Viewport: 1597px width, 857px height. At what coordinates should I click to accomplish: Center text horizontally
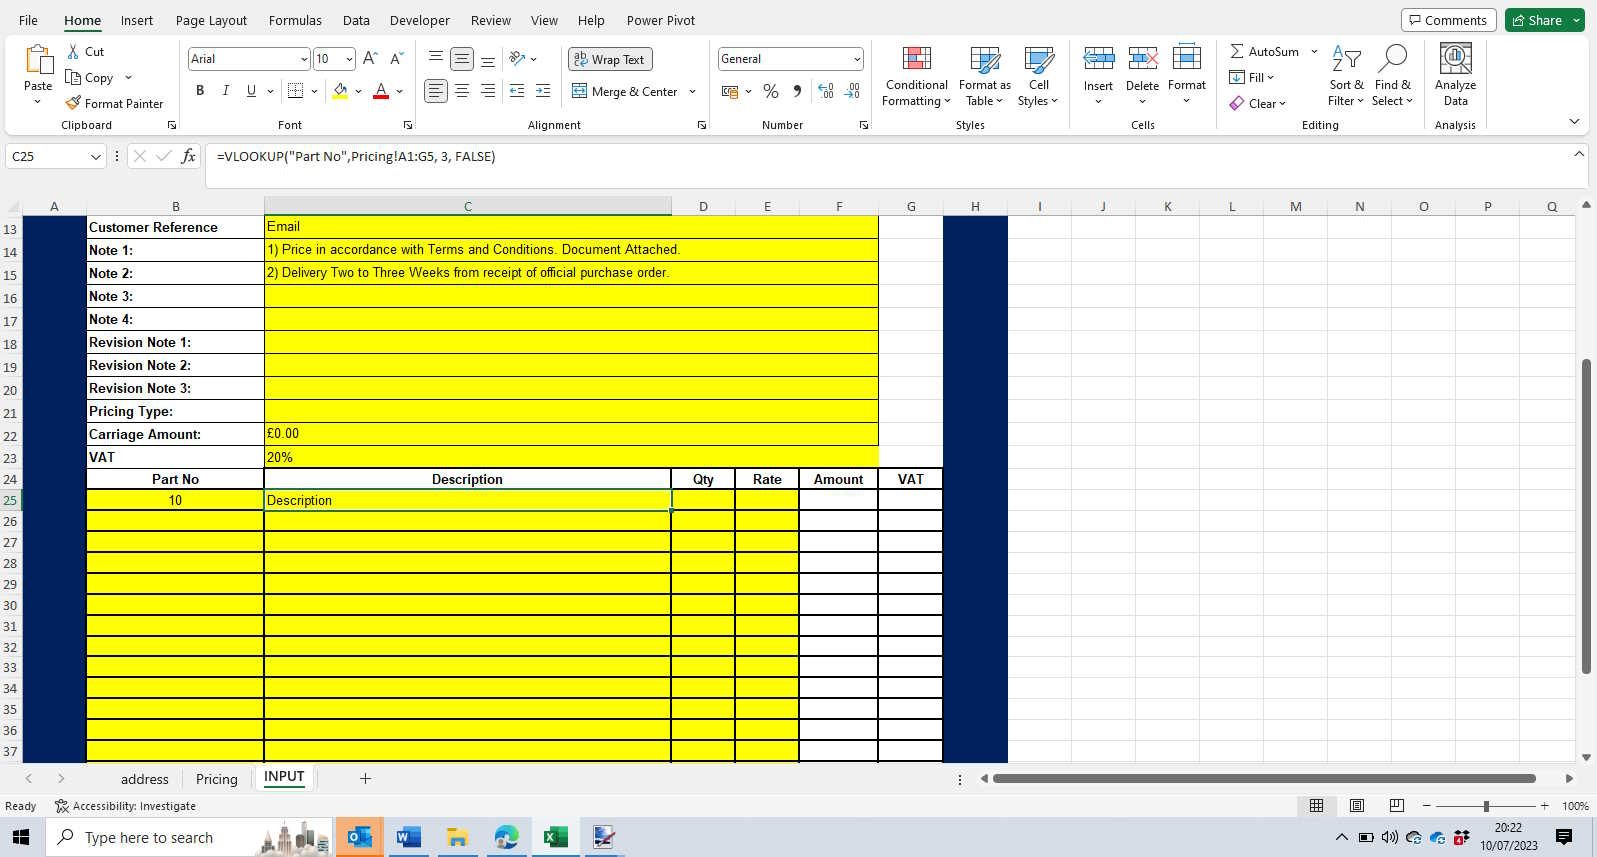(x=462, y=91)
